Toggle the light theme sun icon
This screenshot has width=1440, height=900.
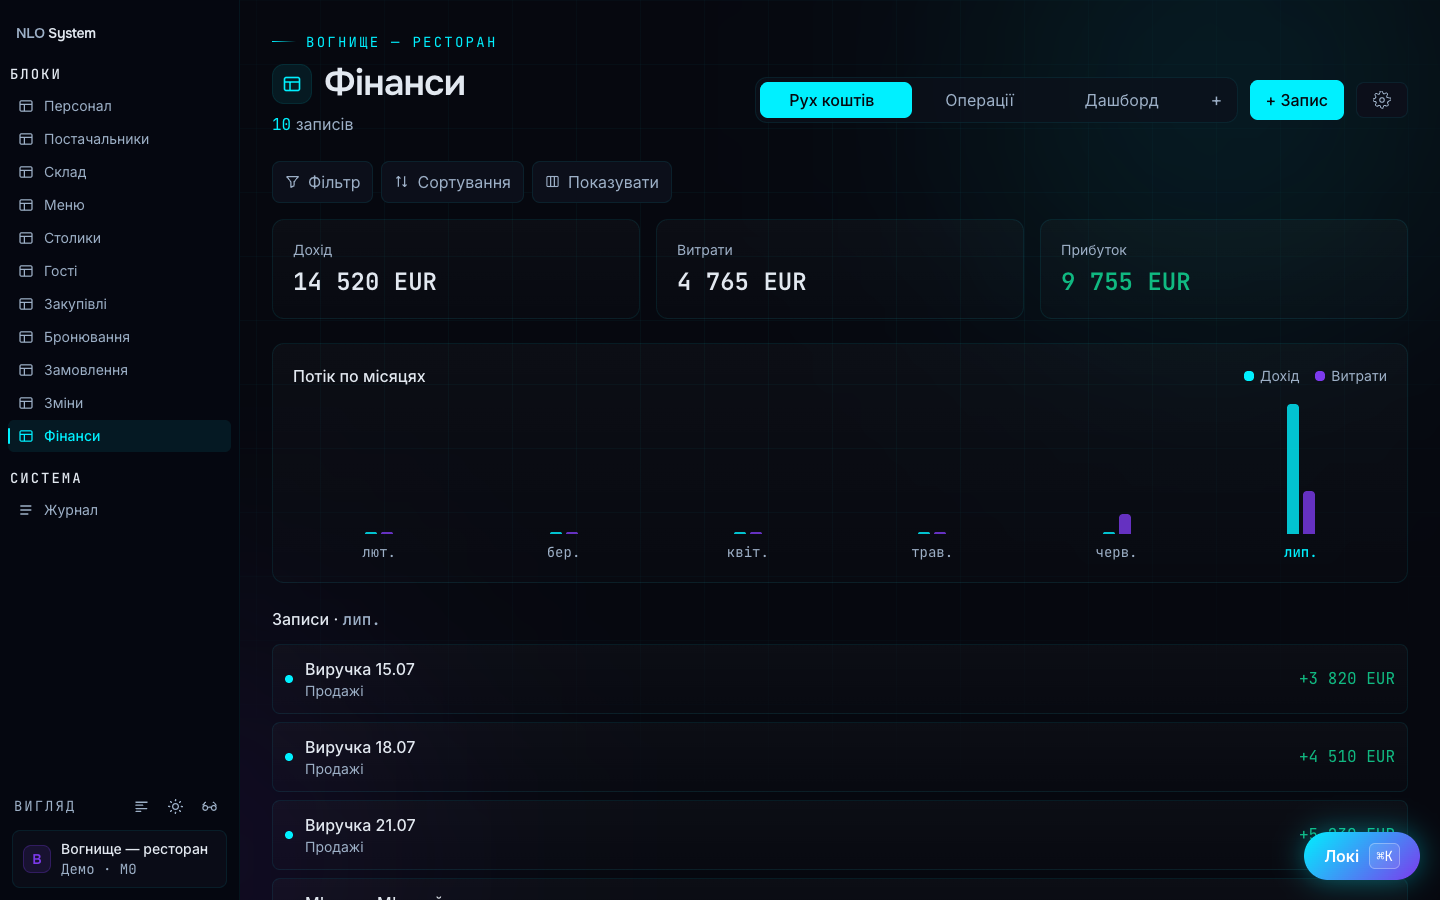coord(176,806)
